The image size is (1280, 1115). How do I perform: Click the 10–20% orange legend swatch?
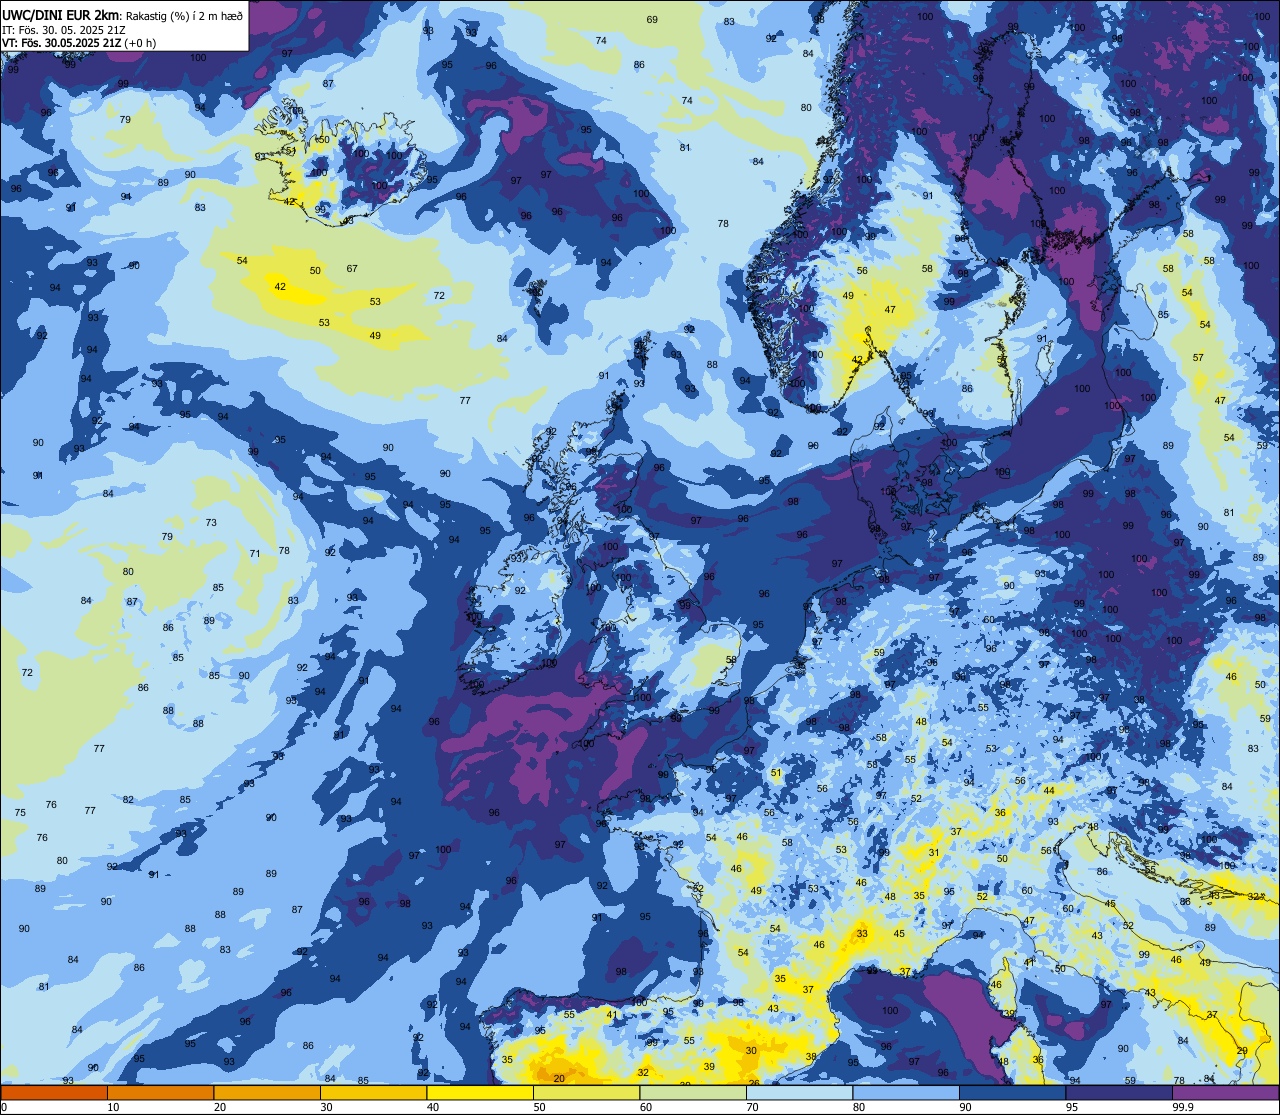coord(160,1092)
